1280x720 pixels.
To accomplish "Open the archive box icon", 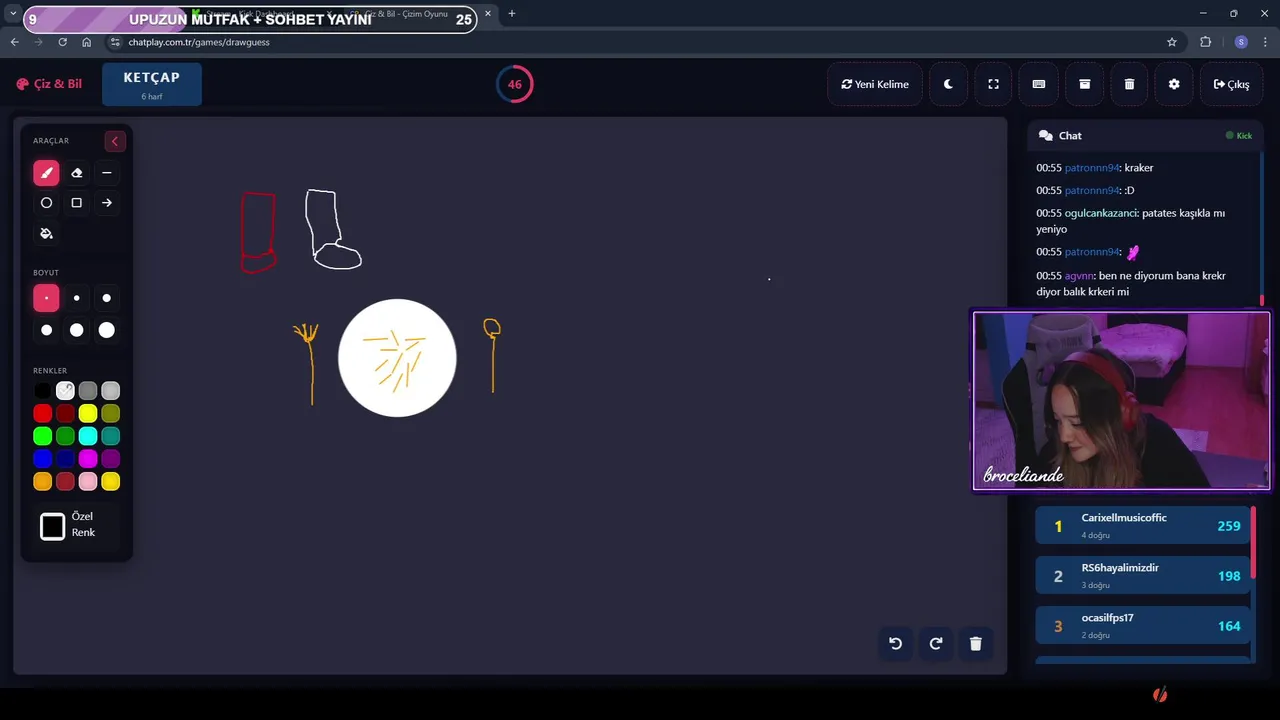I will 1084,84.
